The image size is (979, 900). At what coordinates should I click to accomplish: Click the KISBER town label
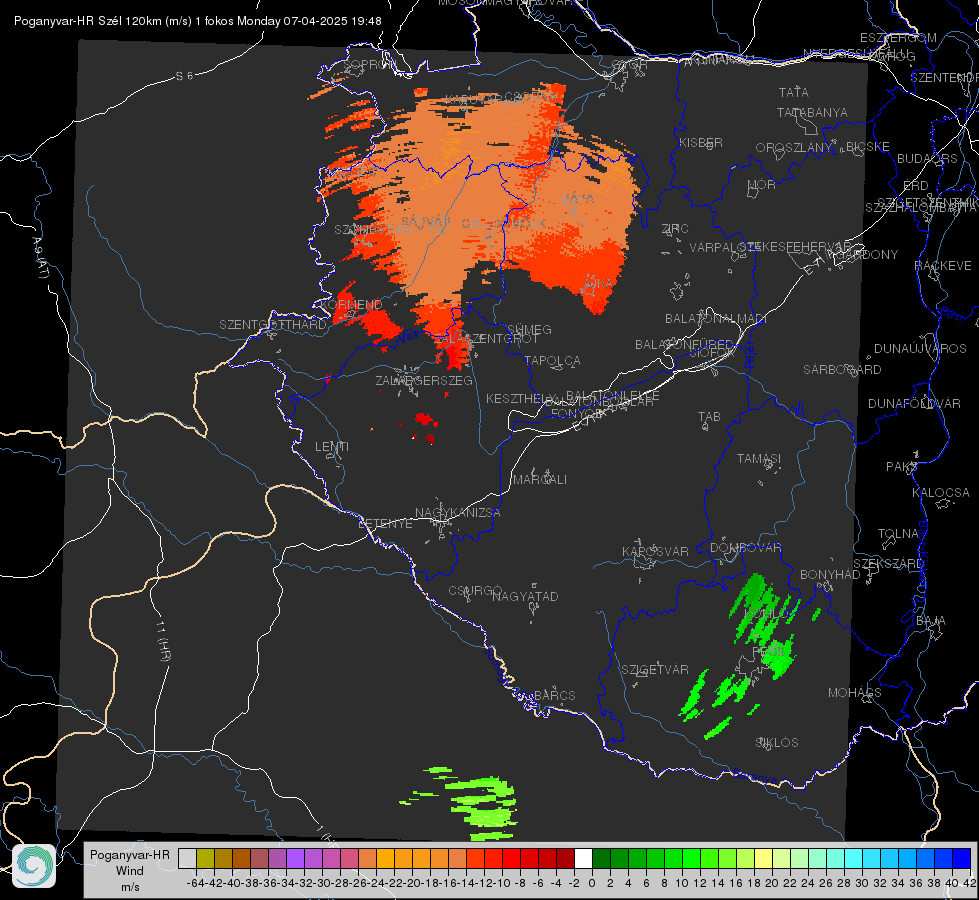701,142
